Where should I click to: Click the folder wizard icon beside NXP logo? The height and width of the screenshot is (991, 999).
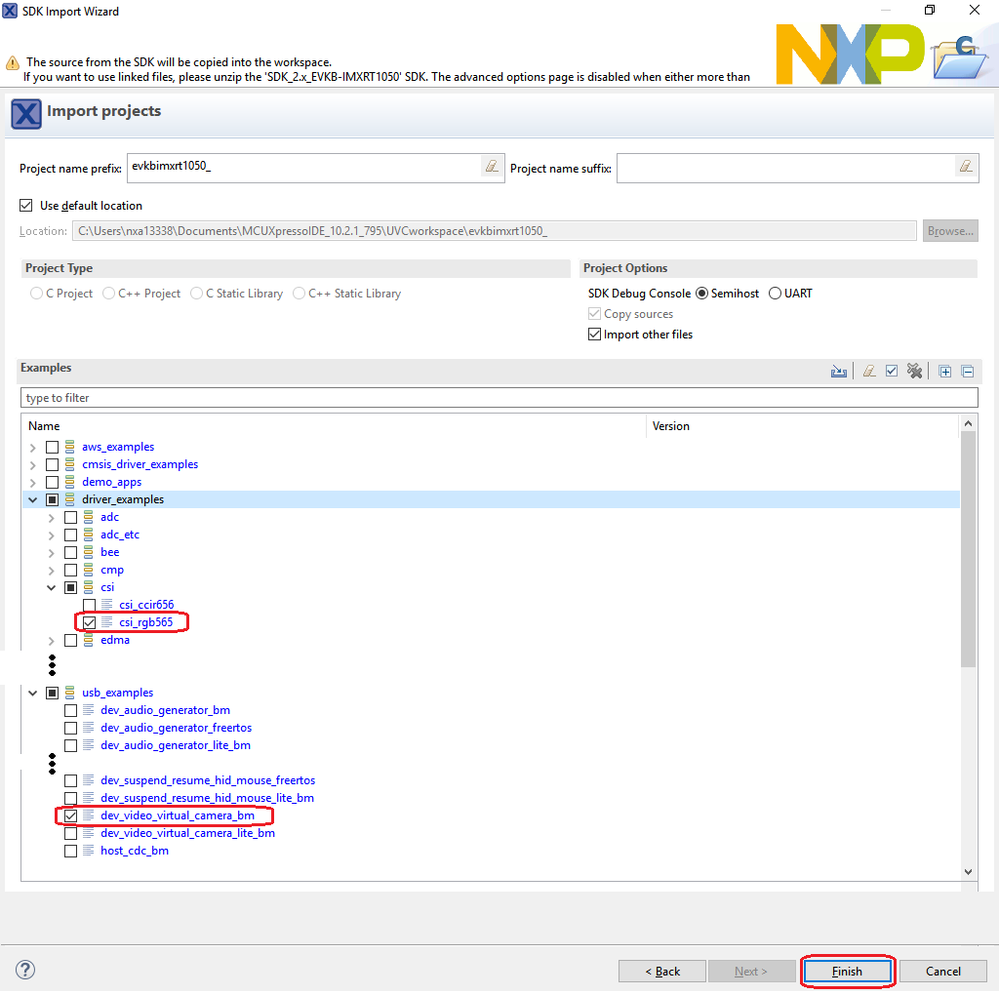[961, 58]
